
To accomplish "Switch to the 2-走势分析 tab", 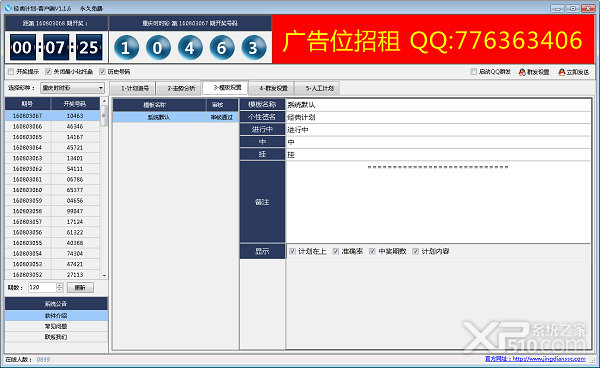I will pyautogui.click(x=179, y=88).
